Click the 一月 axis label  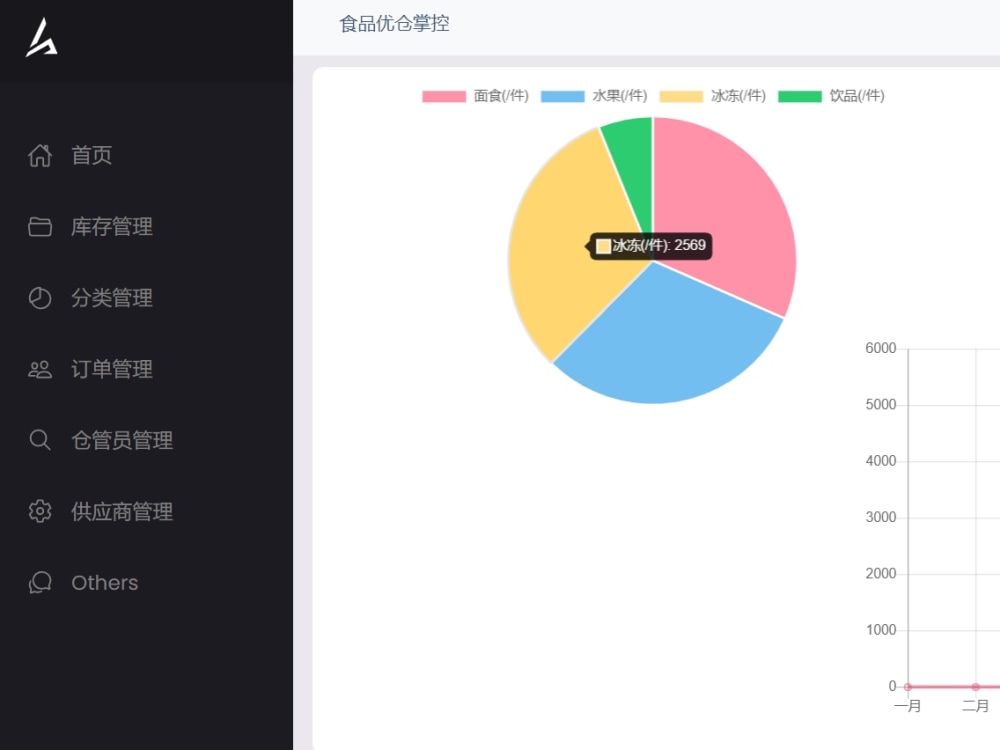(x=908, y=706)
